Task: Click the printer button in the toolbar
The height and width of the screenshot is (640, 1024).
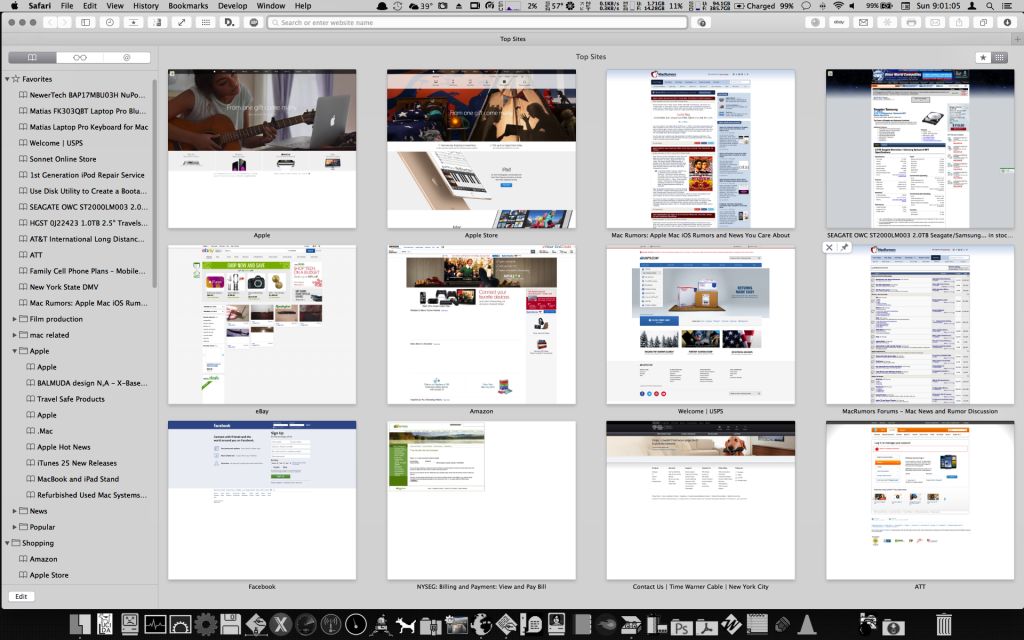Action: coord(912,22)
